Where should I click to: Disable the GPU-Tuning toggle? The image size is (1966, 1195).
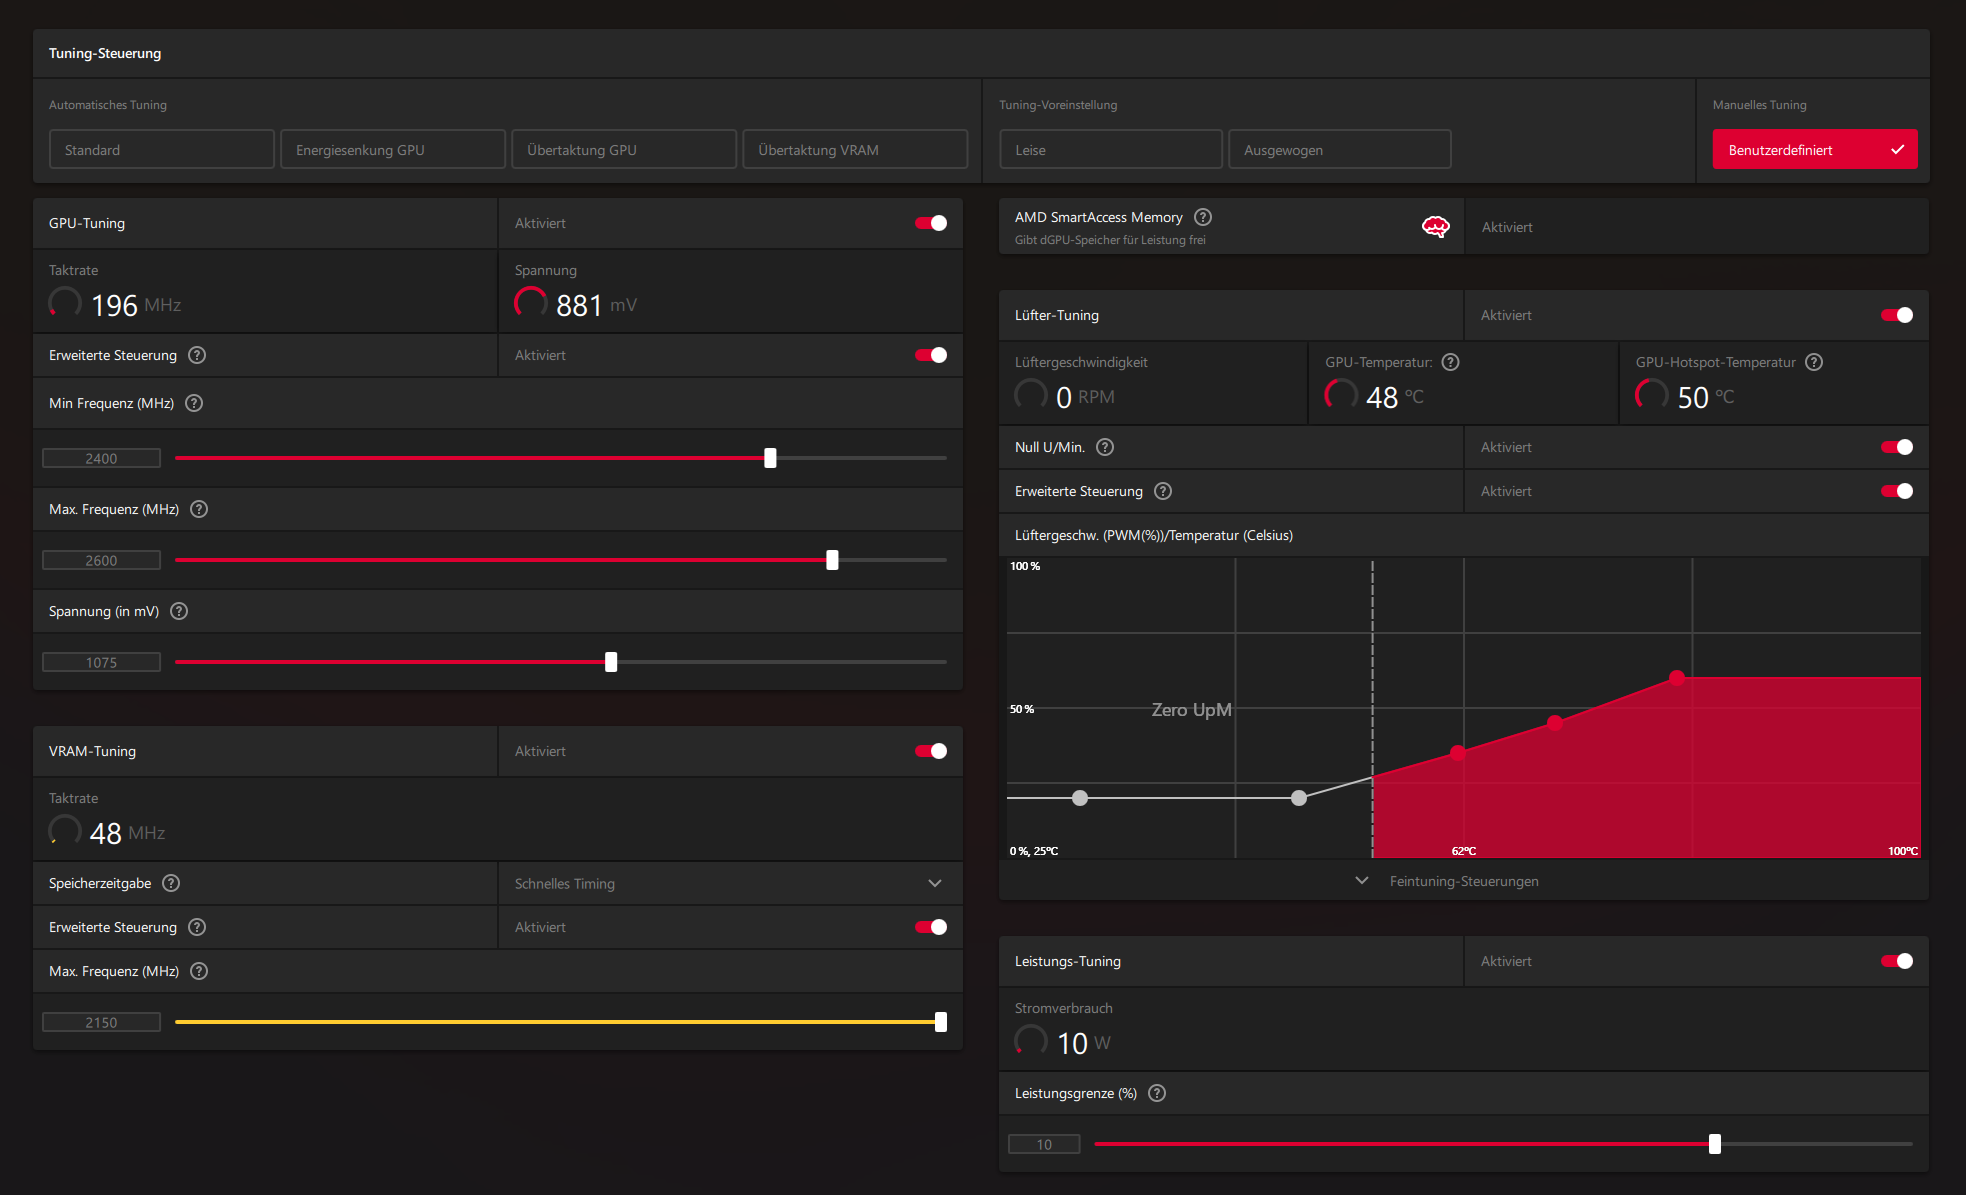(930, 223)
